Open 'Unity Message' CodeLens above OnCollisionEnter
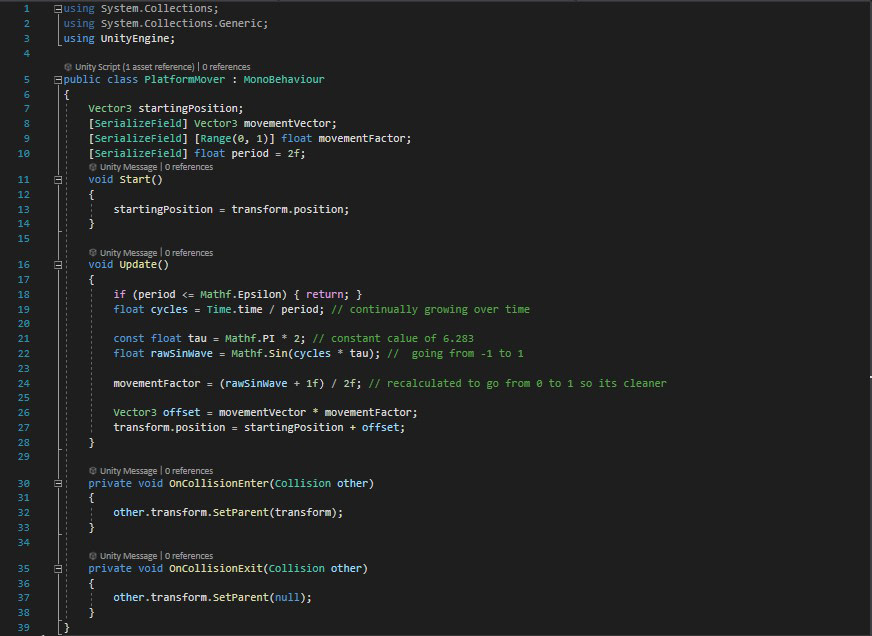The image size is (872, 636). coord(128,471)
